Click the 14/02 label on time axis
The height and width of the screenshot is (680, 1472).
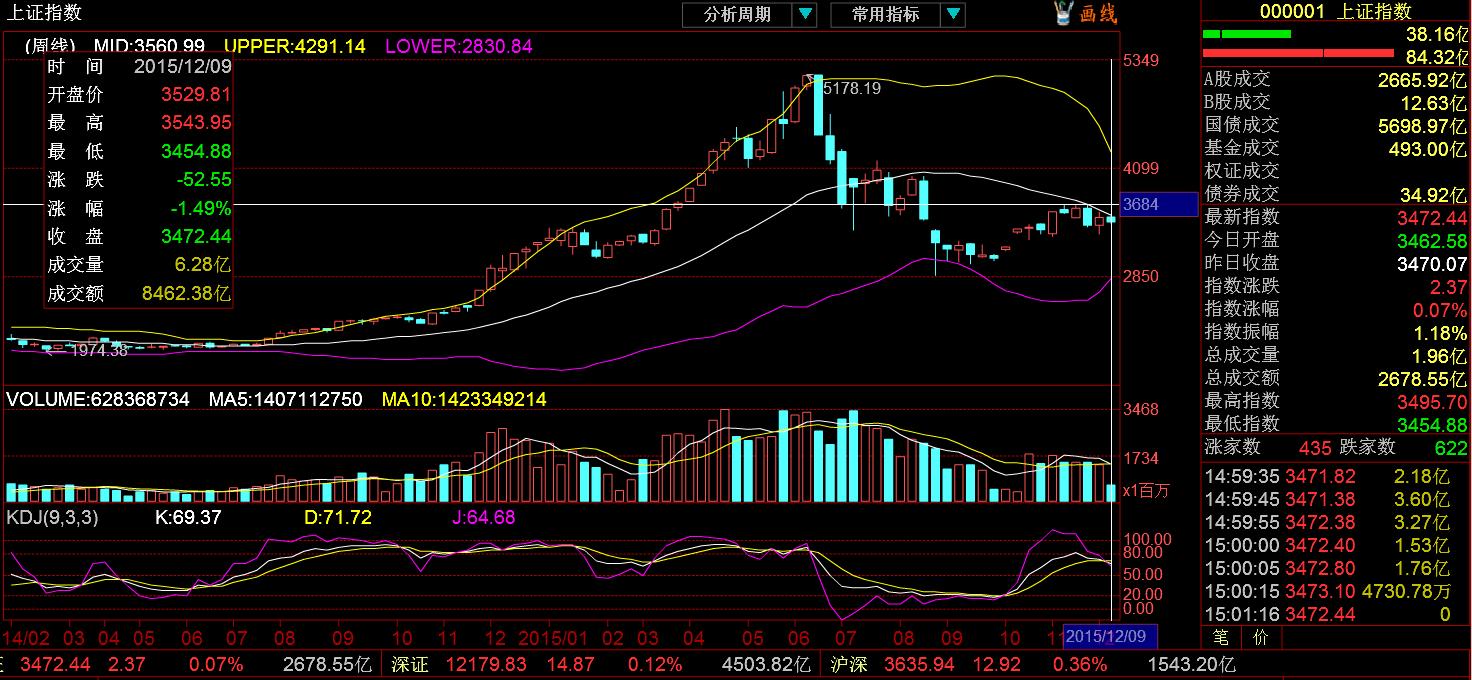26,637
